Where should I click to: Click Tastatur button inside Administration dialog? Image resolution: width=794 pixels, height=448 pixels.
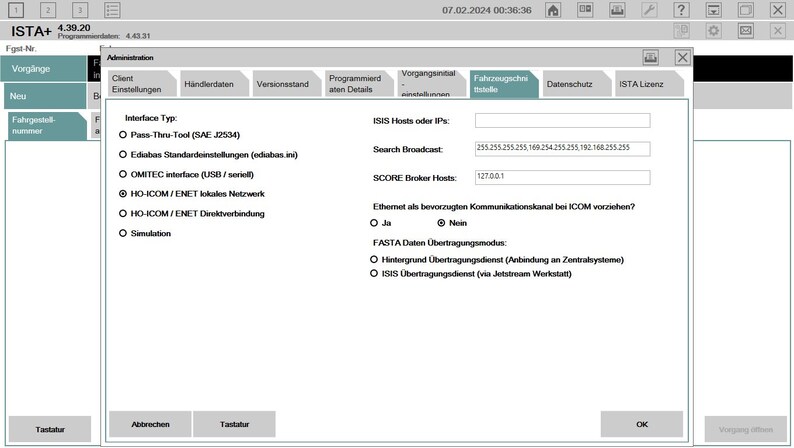(x=234, y=424)
